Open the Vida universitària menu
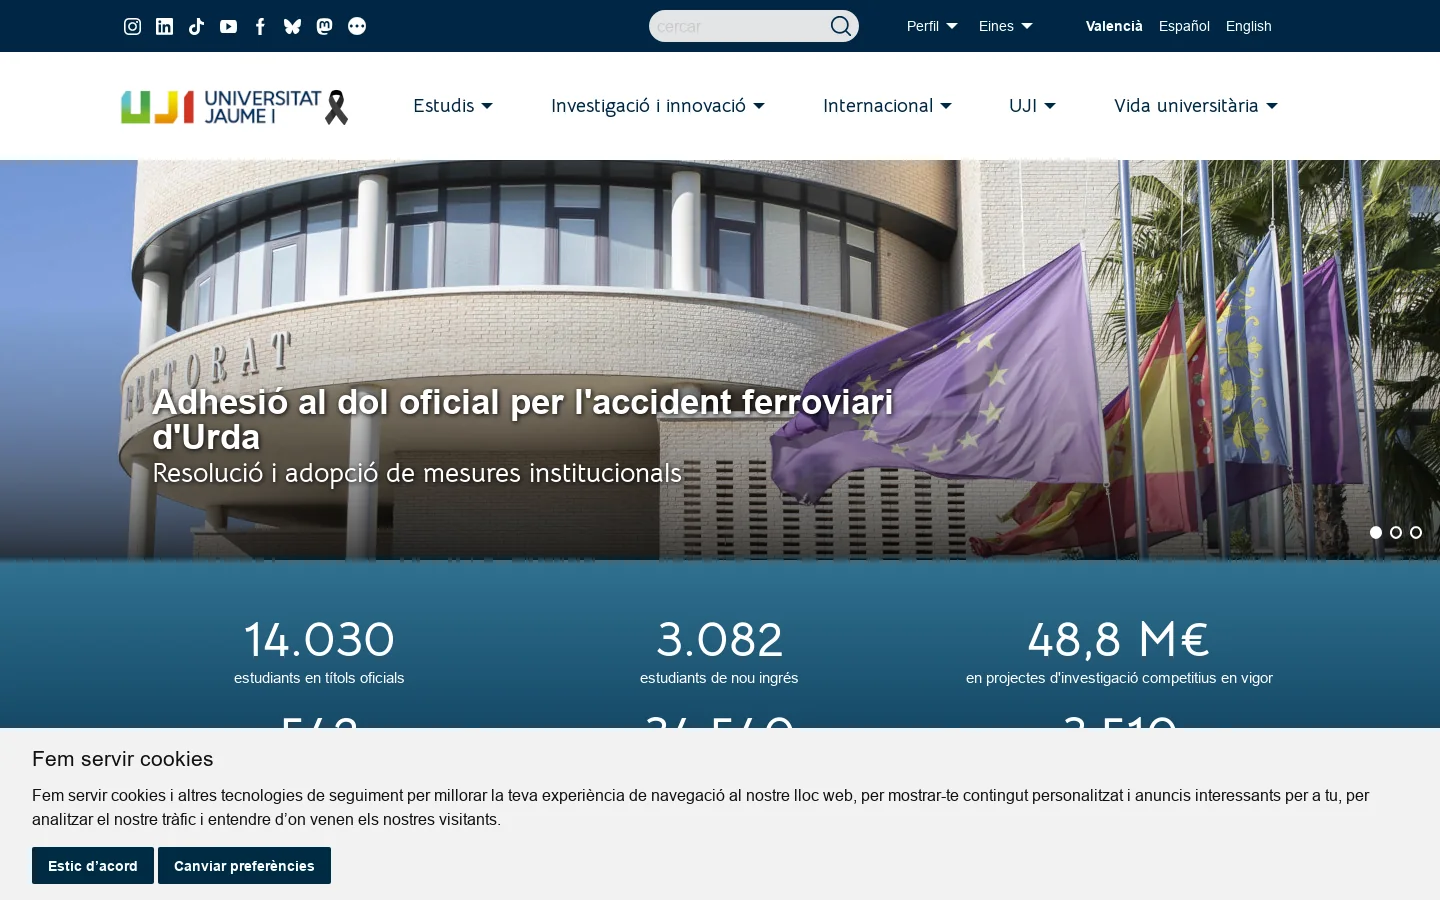Viewport: 1440px width, 900px height. pos(1196,106)
